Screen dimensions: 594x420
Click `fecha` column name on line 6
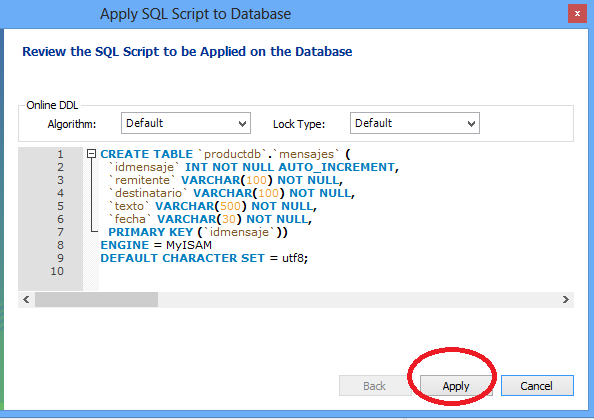(130, 219)
